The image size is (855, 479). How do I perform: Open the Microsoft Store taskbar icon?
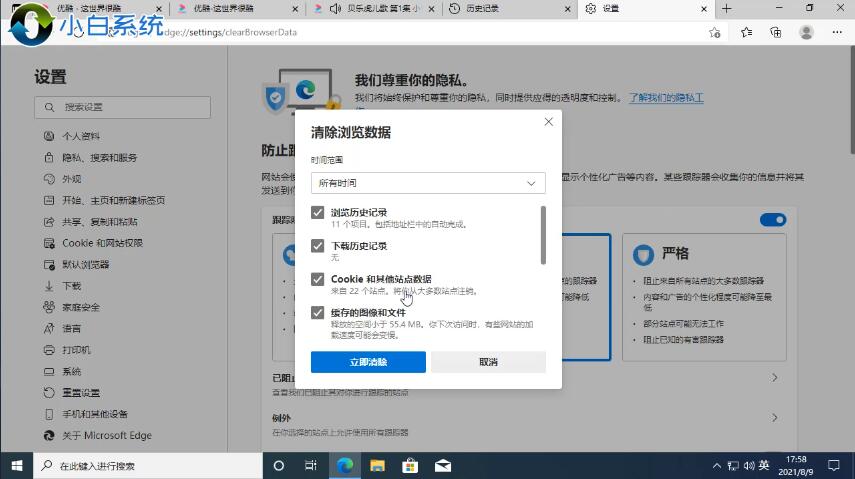[410, 466]
